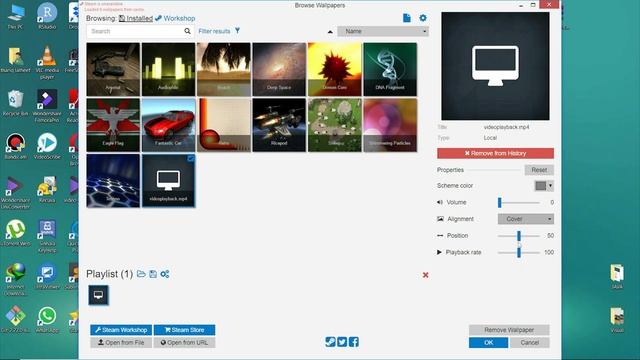Select the Ricepod wallpaper thumbnail
This screenshot has height=360, width=640.
pyautogui.click(x=279, y=125)
